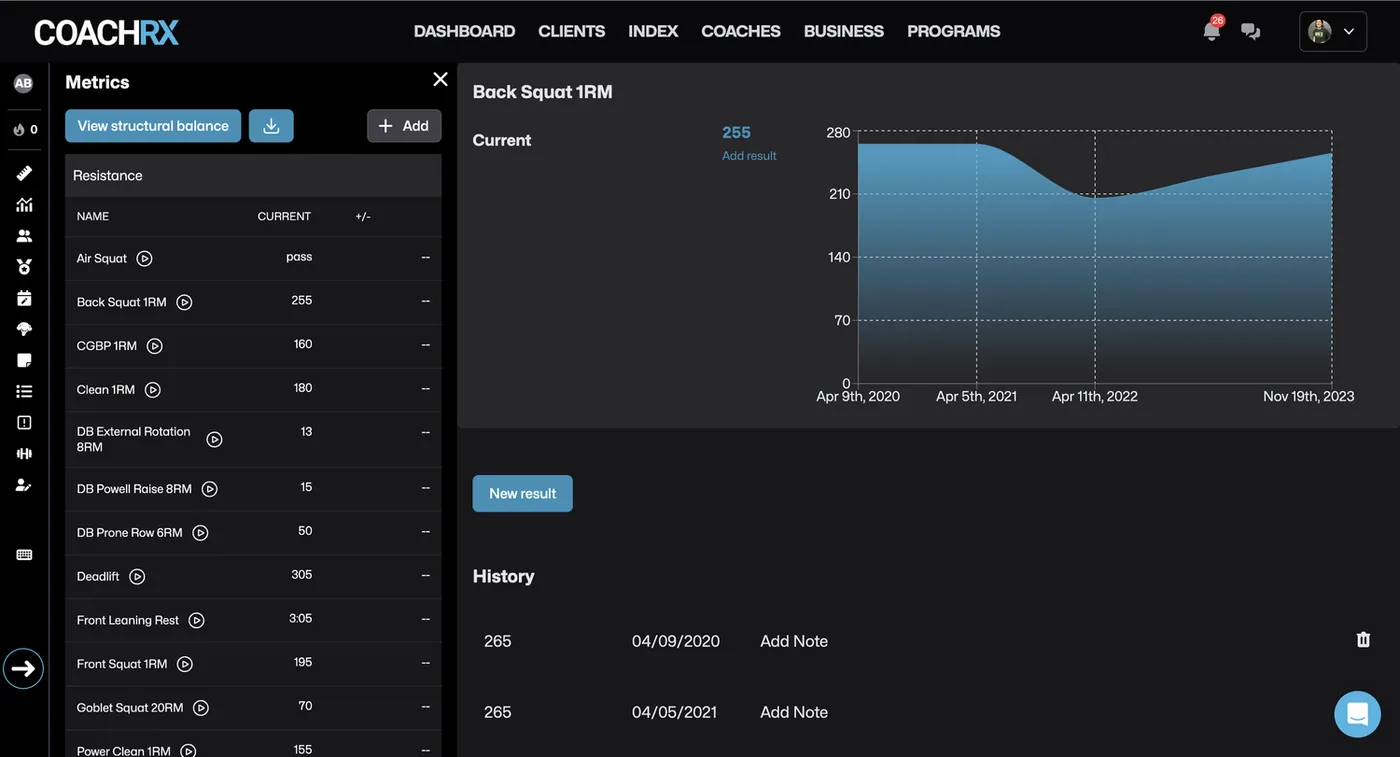This screenshot has width=1400, height=757.
Task: Select the Deadlift metric name
Action: pos(98,577)
